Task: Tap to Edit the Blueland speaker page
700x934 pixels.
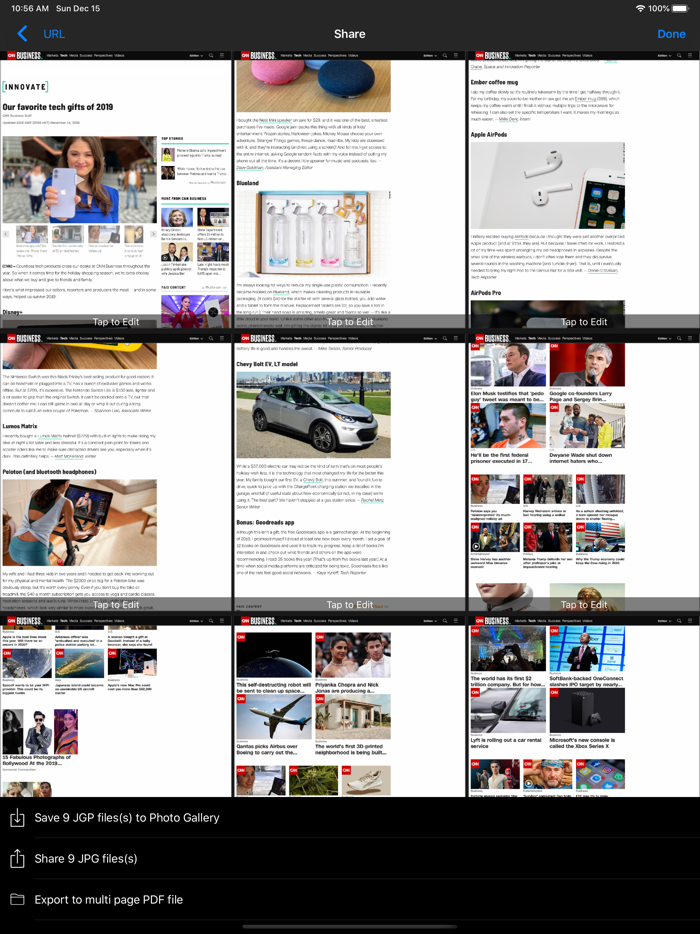Action: (x=350, y=322)
